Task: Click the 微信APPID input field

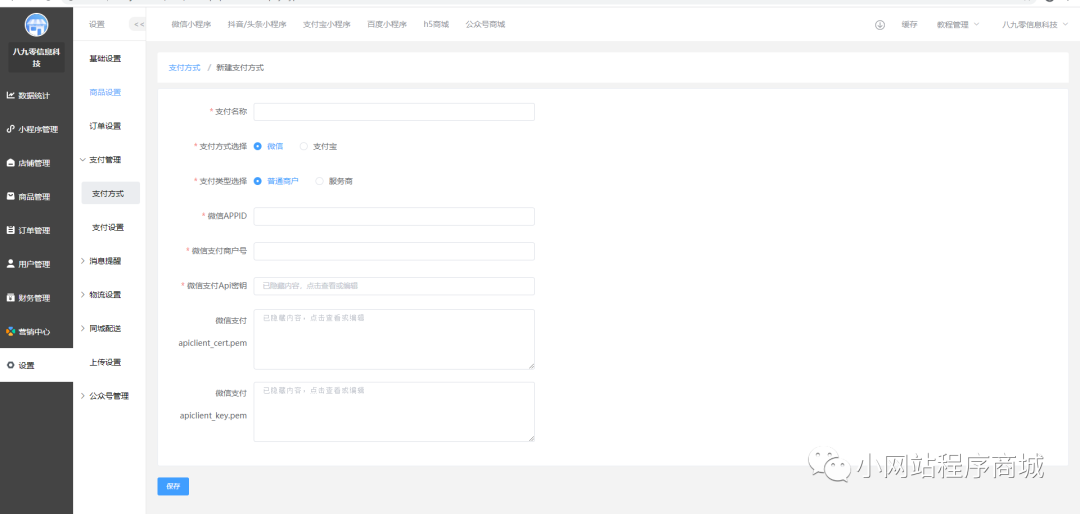Action: click(394, 216)
